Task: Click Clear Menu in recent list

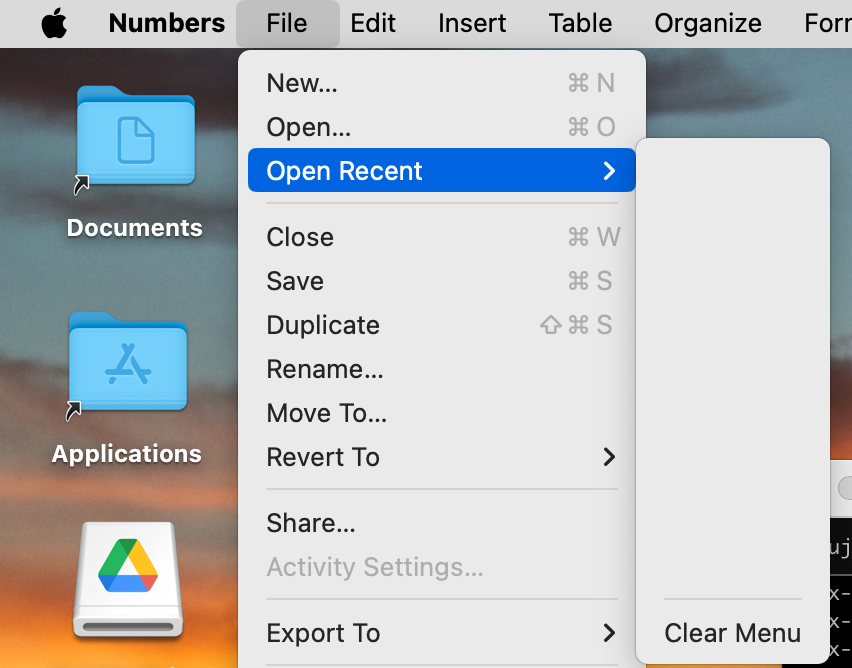Action: point(732,633)
